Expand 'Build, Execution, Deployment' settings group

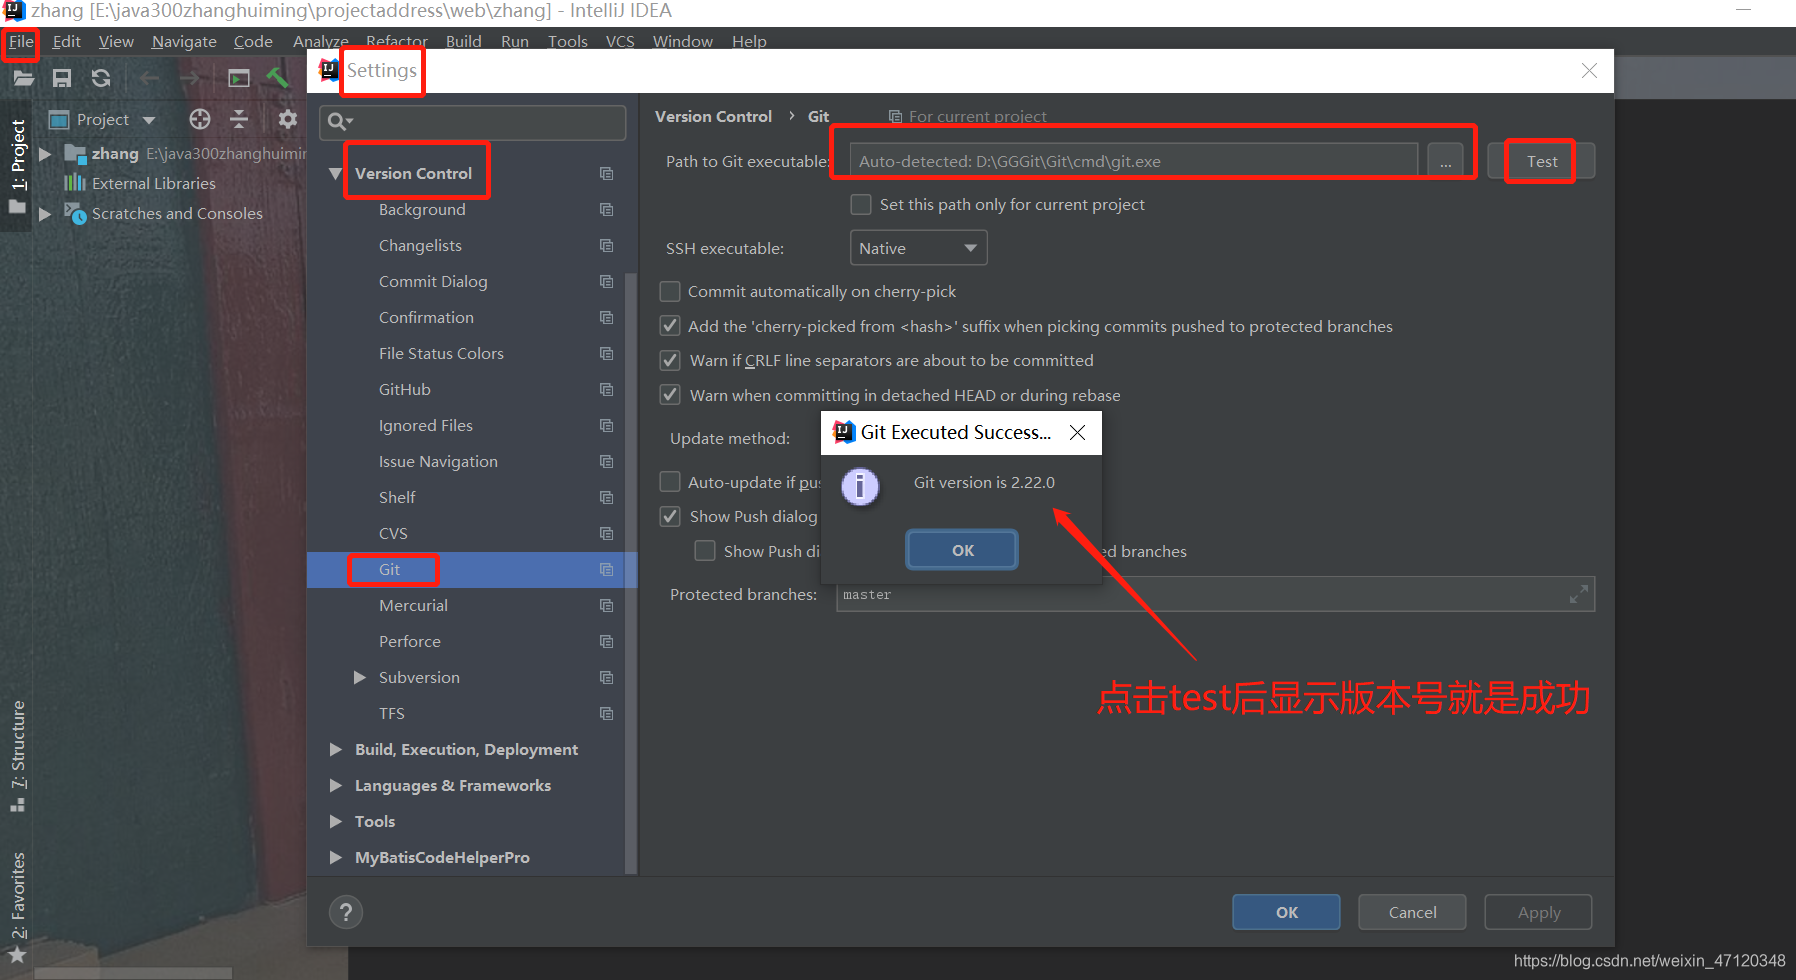coord(336,749)
